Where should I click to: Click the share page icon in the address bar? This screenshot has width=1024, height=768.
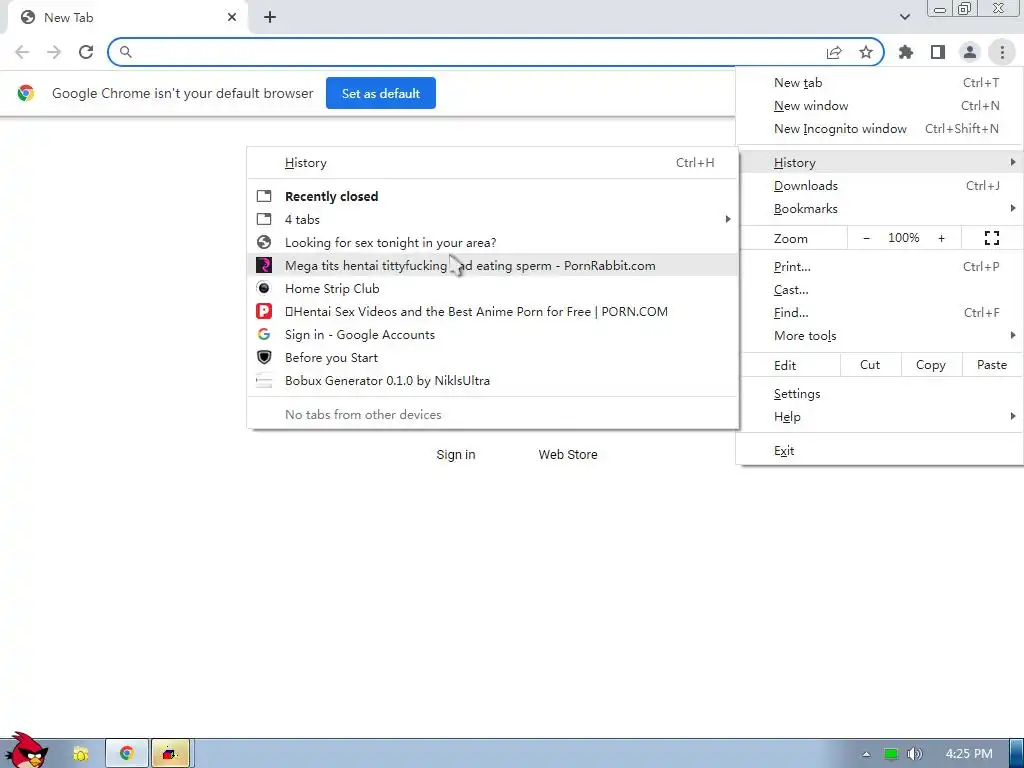(834, 52)
